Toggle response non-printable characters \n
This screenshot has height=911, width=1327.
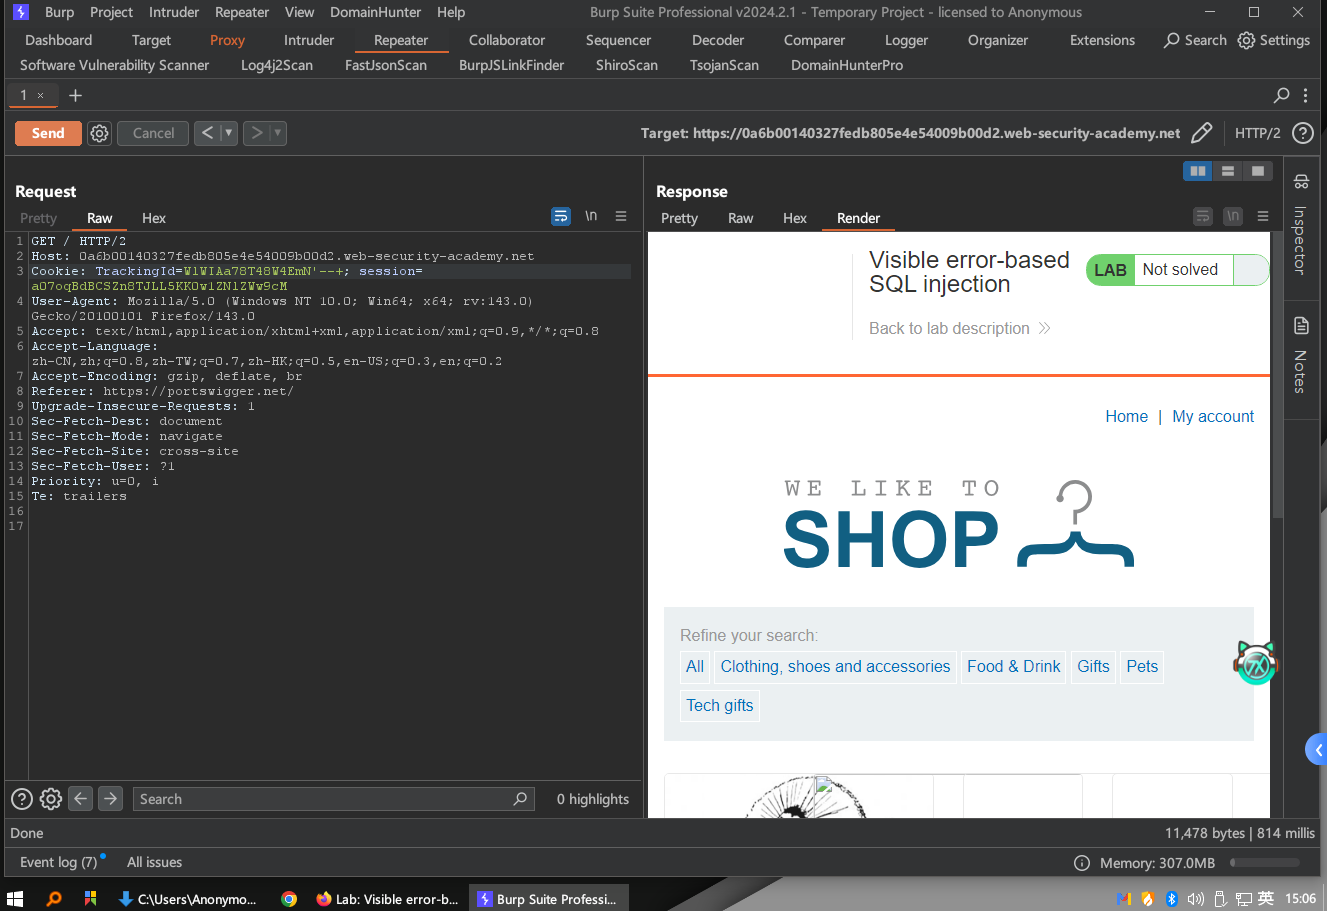pyautogui.click(x=1233, y=216)
